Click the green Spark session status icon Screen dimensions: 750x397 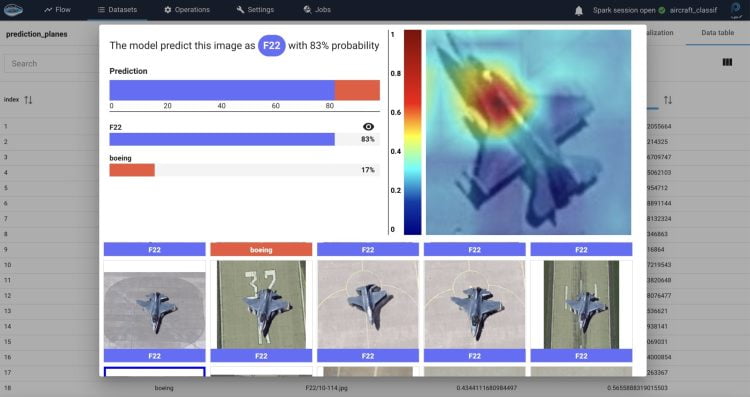pos(662,10)
